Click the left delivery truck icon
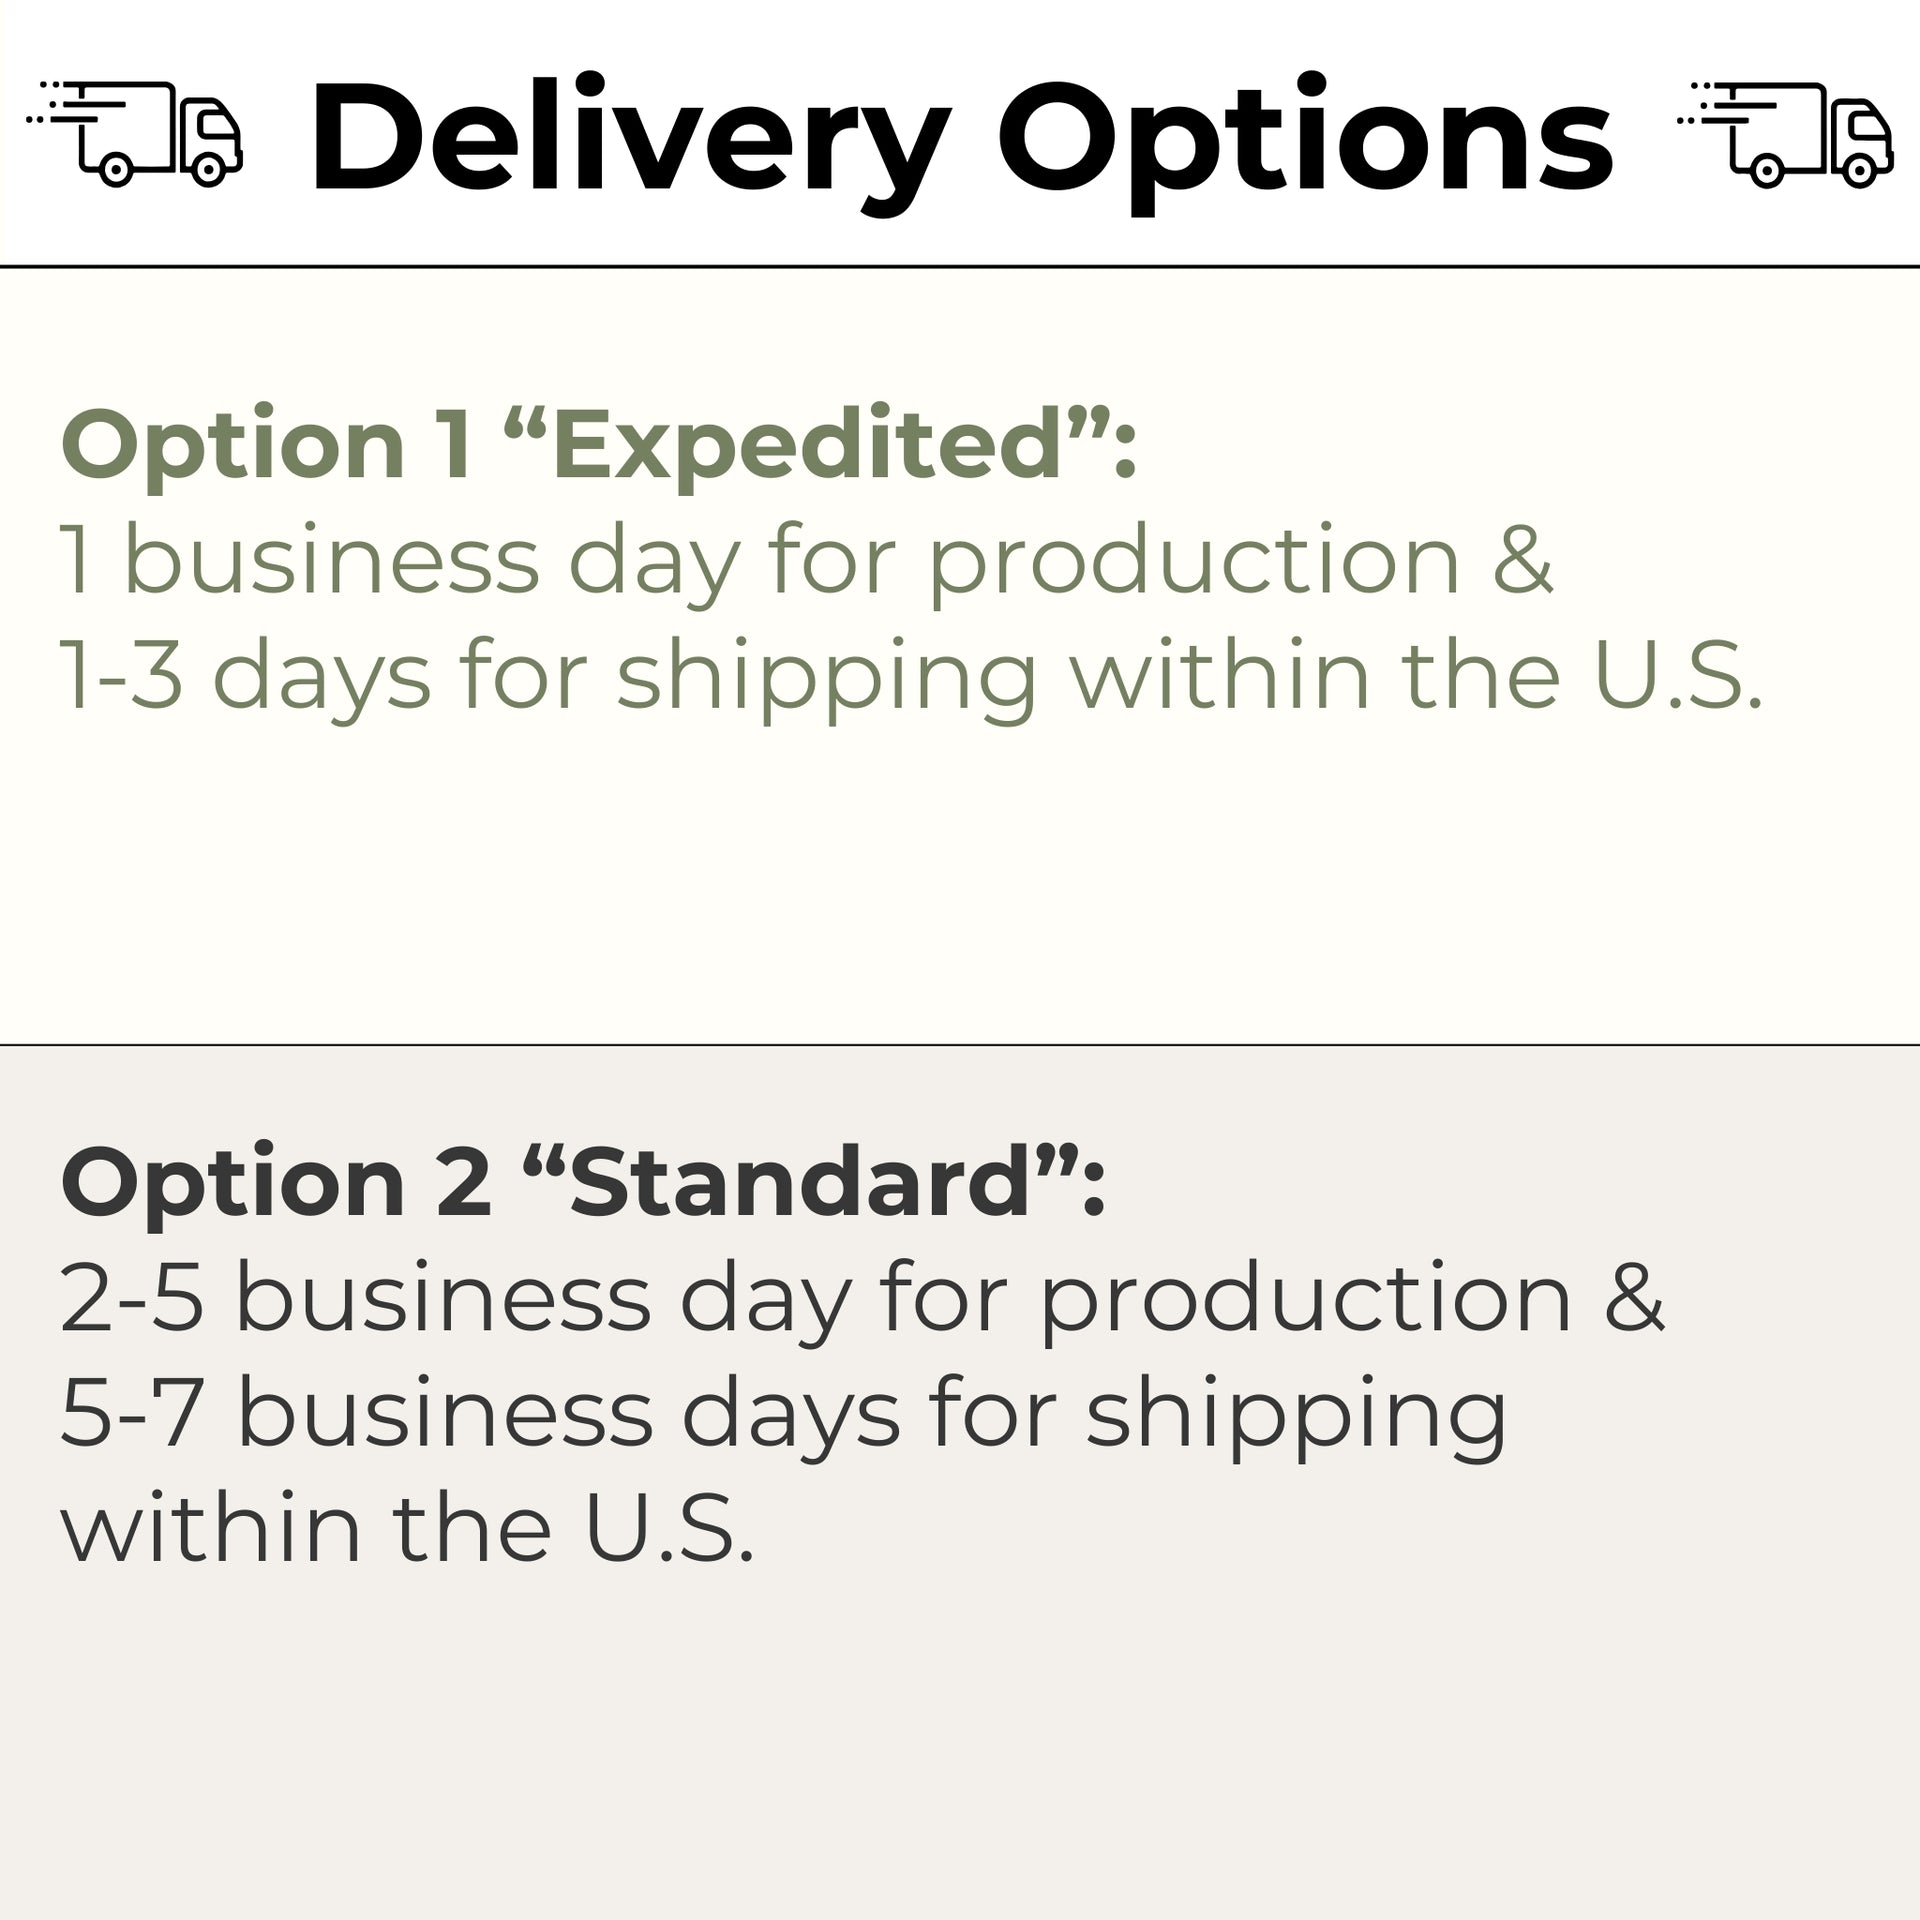1920x1920 pixels. click(x=135, y=133)
